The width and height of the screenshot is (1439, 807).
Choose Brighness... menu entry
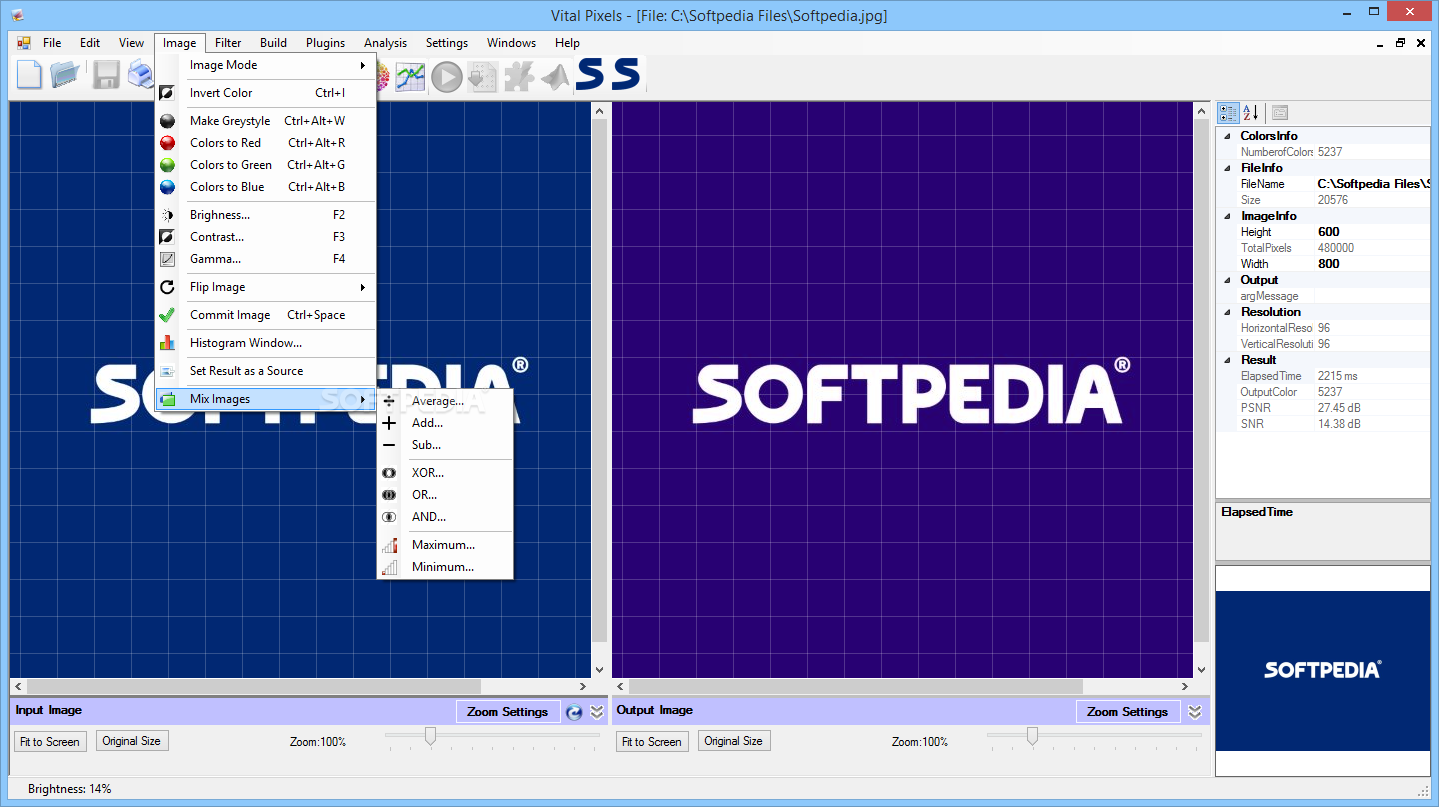click(x=266, y=215)
